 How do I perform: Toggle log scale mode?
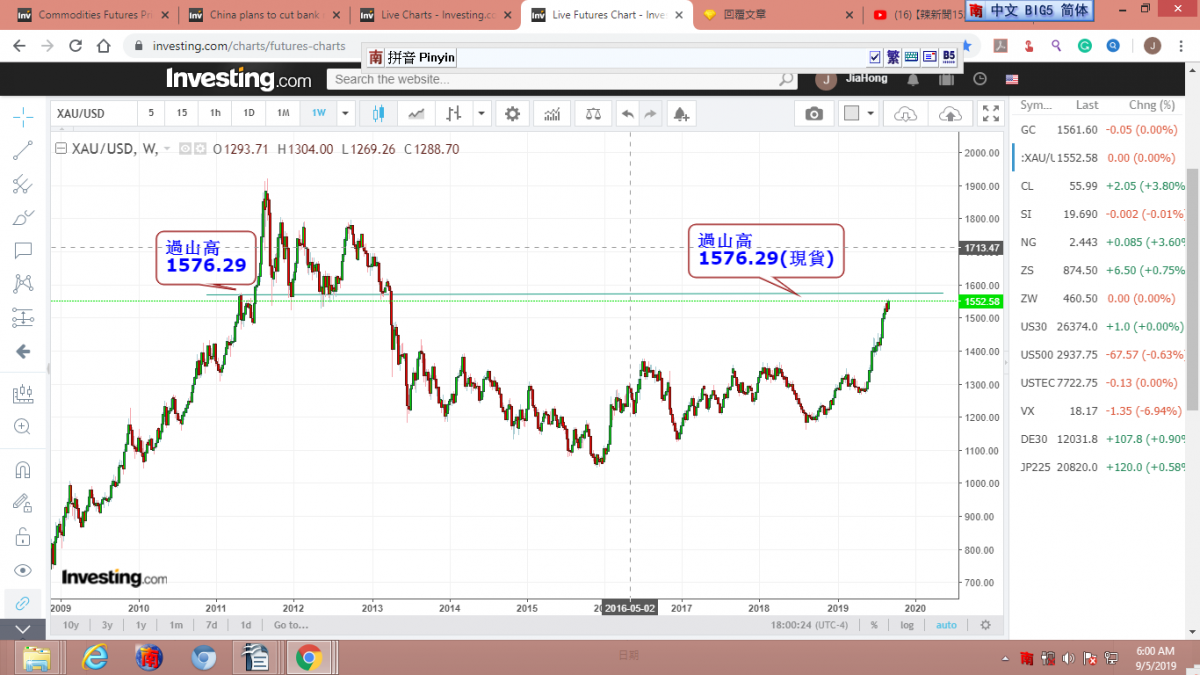click(x=907, y=625)
